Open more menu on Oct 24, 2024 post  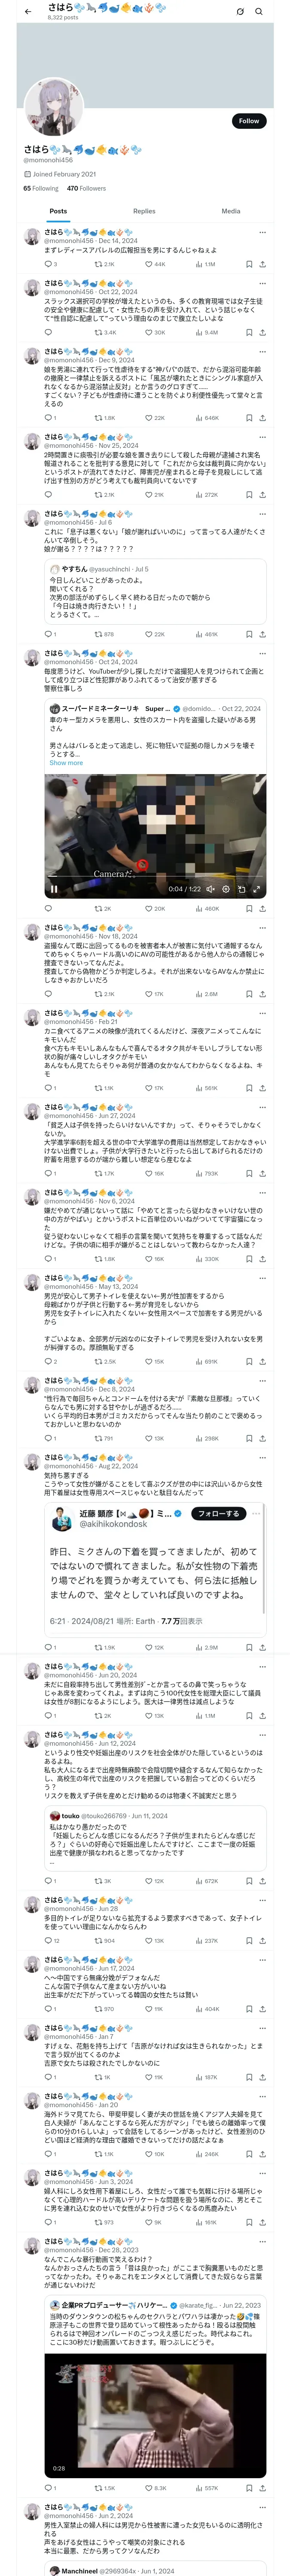click(262, 654)
